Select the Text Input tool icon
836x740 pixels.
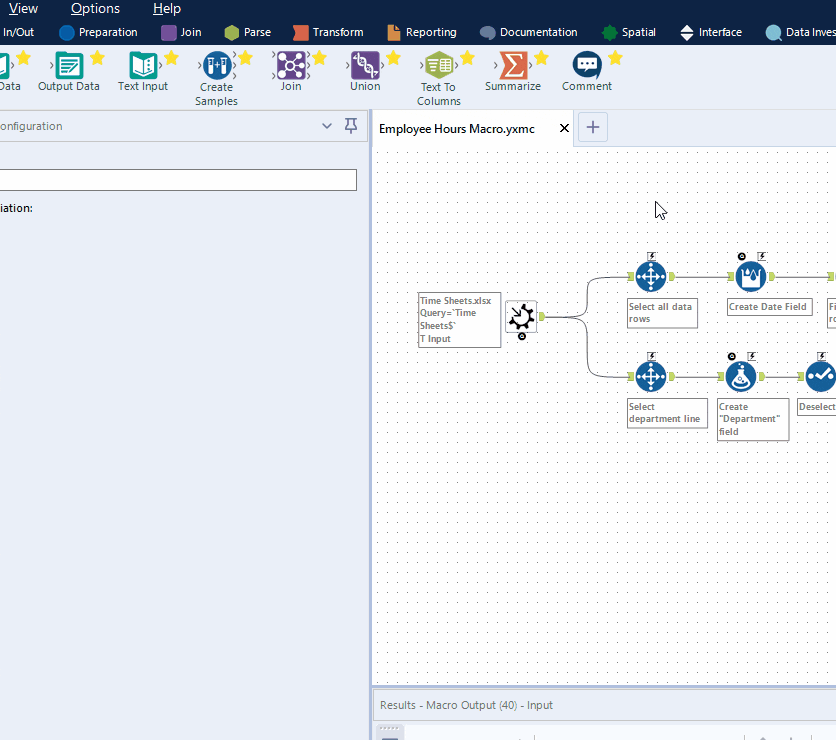click(143, 66)
